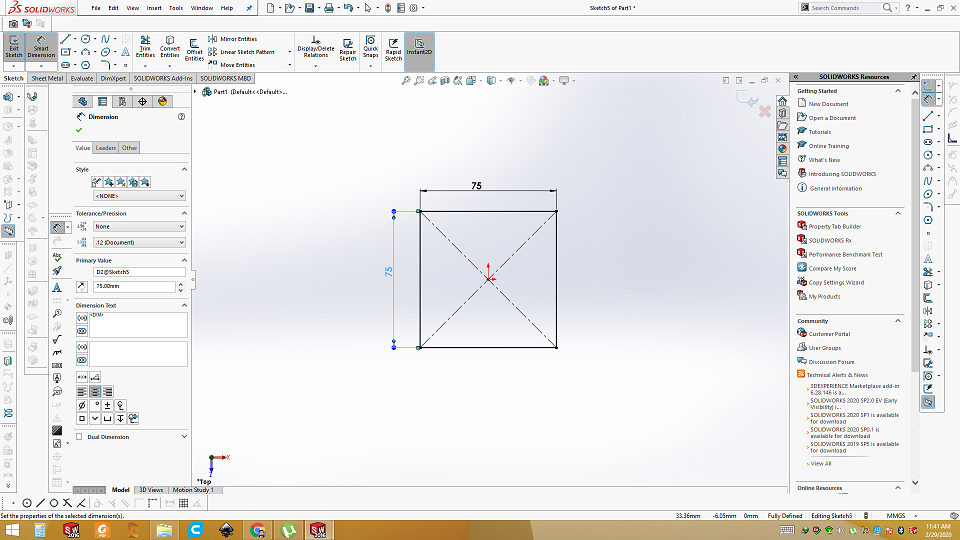This screenshot has height=540, width=960.
Task: Open the precision dropdown .12 (Document)
Action: (139, 242)
